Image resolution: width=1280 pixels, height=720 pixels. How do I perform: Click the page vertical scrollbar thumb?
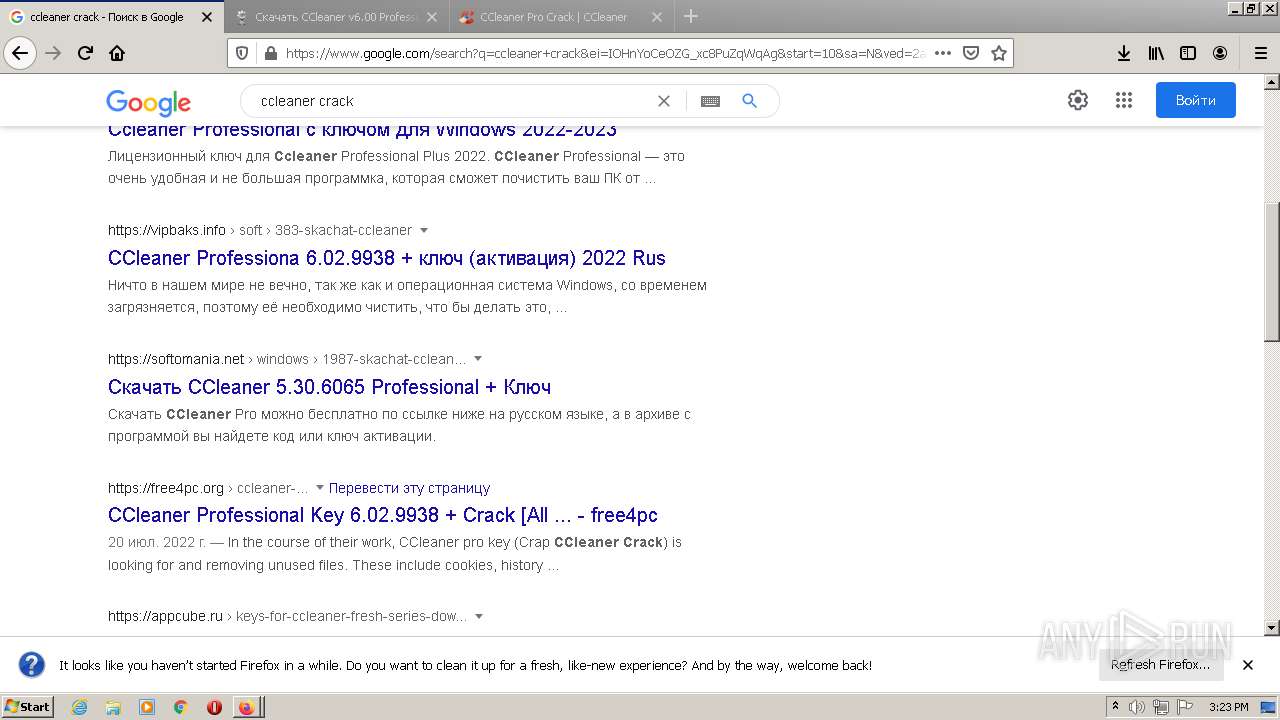tap(1272, 271)
